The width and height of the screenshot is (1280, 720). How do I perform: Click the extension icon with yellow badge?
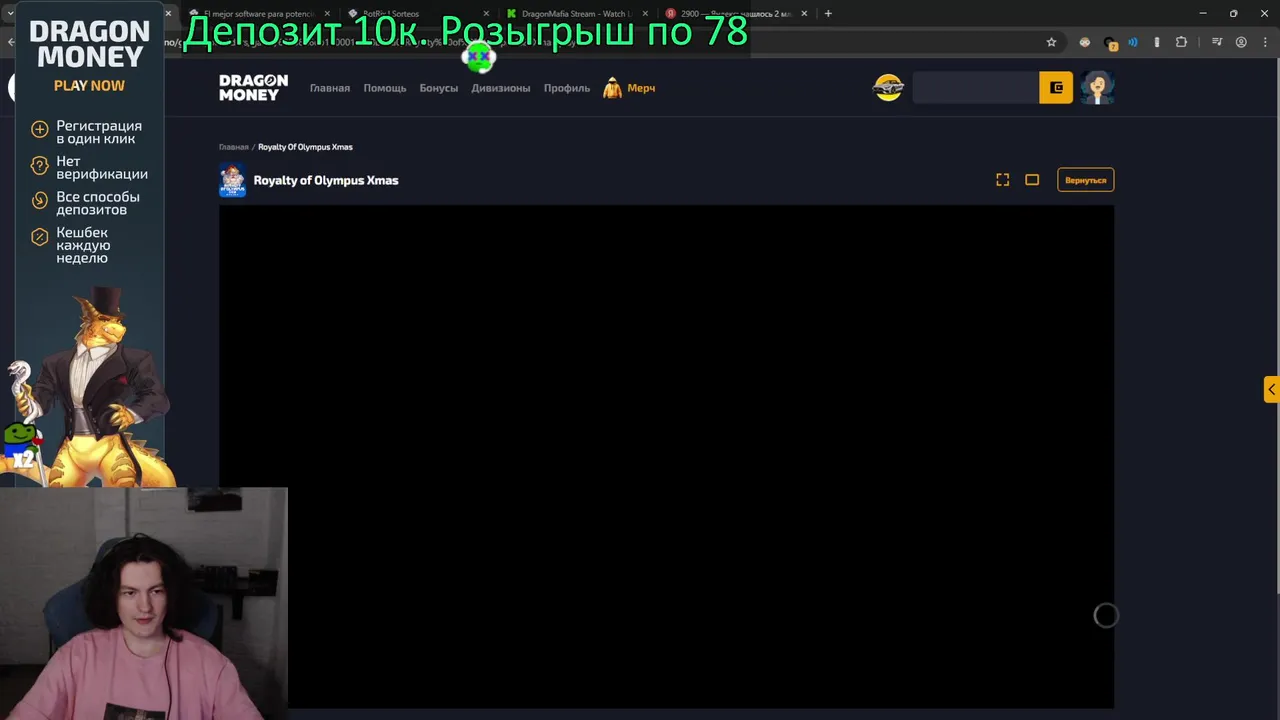[1109, 43]
